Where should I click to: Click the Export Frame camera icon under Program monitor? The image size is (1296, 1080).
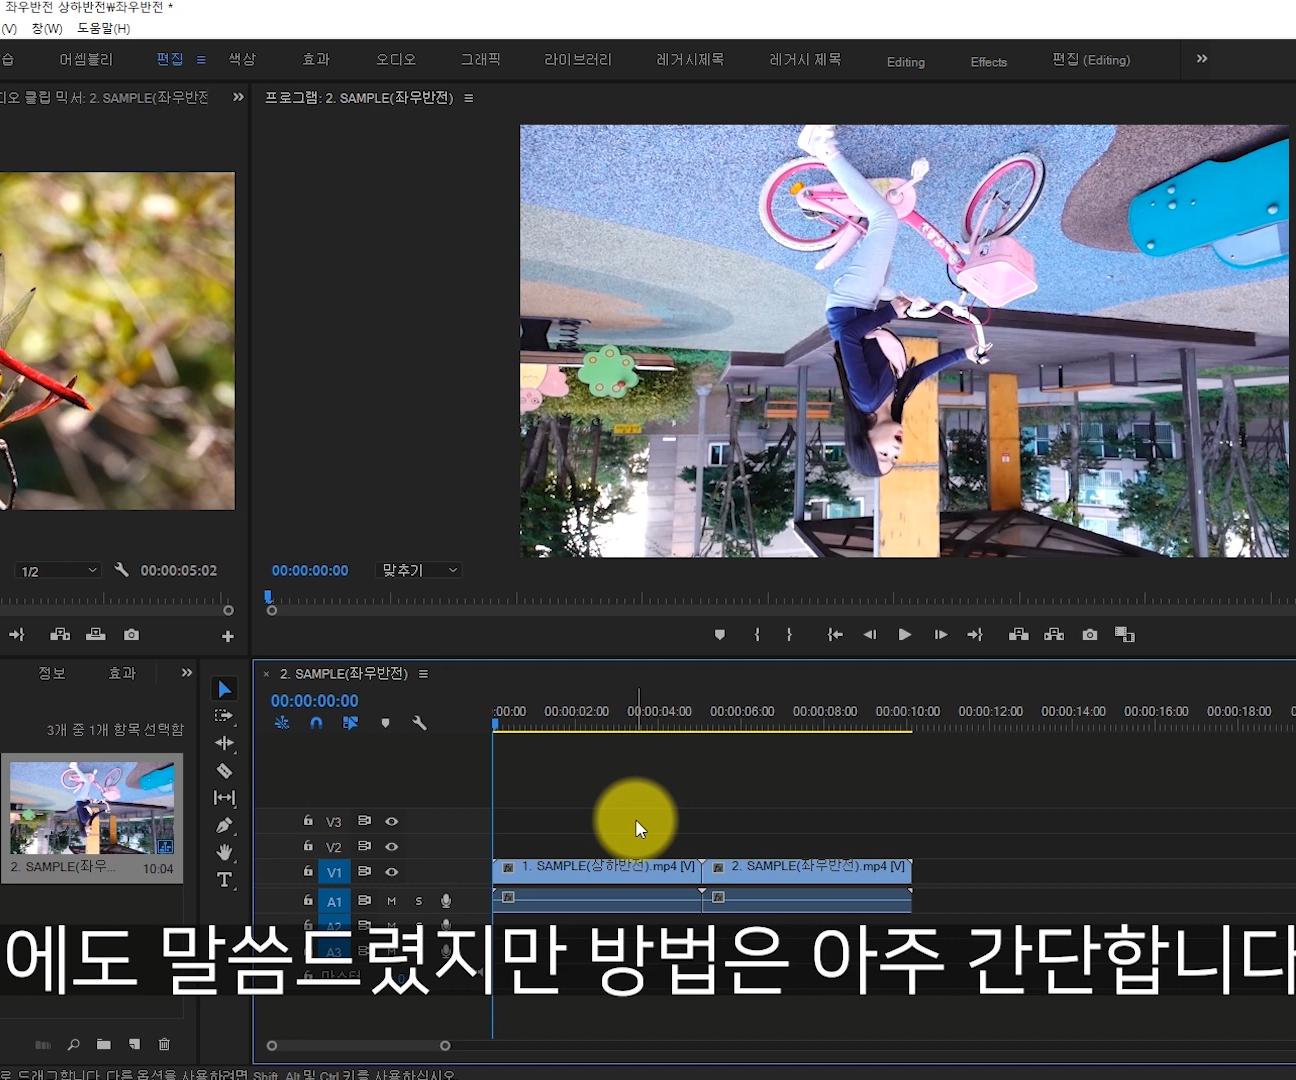1089,634
